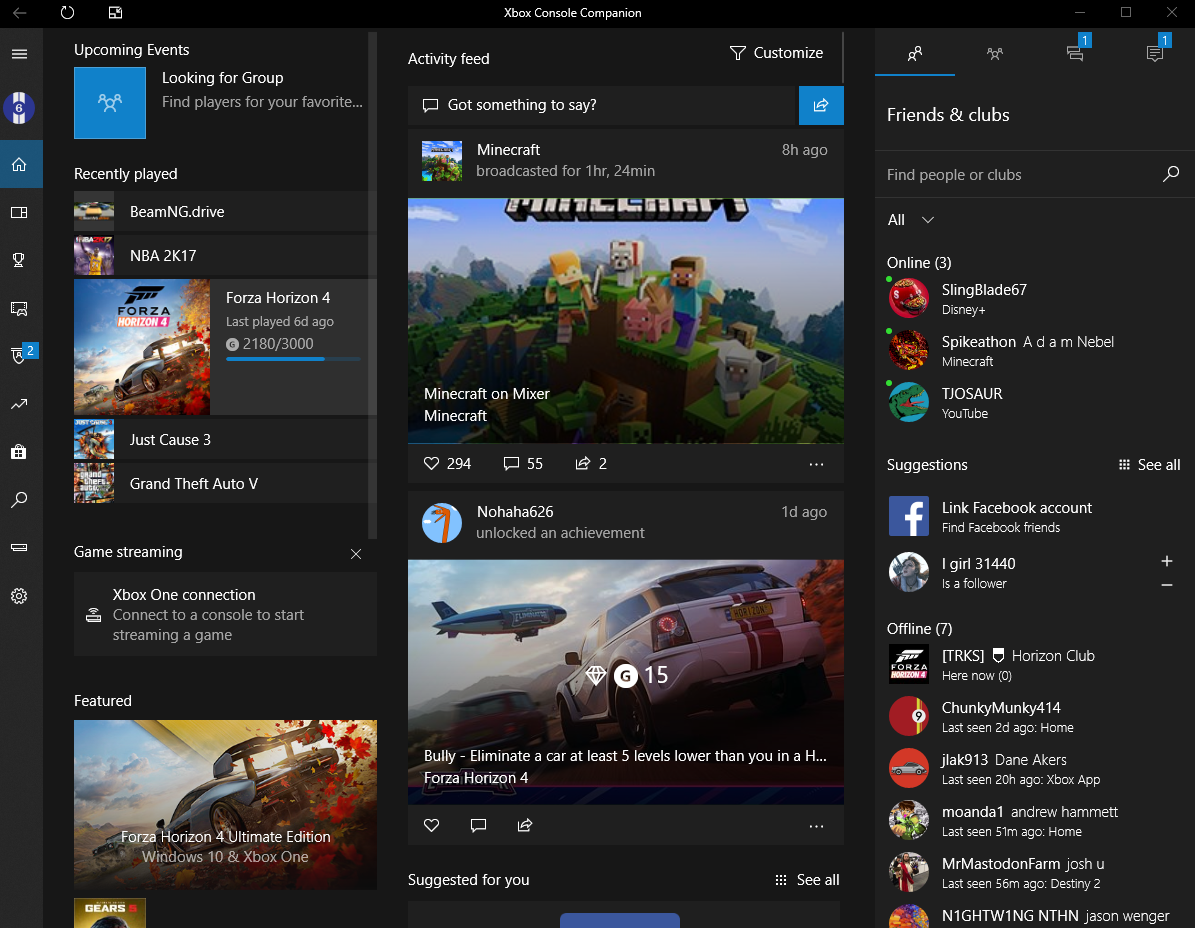Image resolution: width=1195 pixels, height=928 pixels.
Task: Click the share button beside status box
Action: click(821, 105)
